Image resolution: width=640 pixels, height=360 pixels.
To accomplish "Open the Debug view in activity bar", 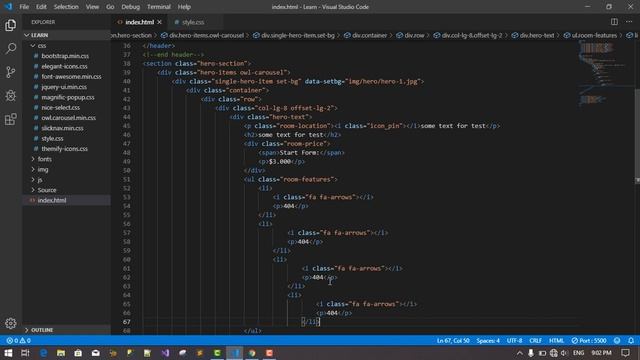I will pos(11,96).
